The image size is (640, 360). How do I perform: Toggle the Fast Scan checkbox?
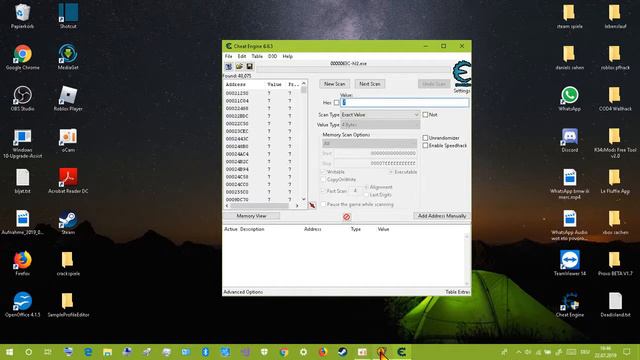324,191
